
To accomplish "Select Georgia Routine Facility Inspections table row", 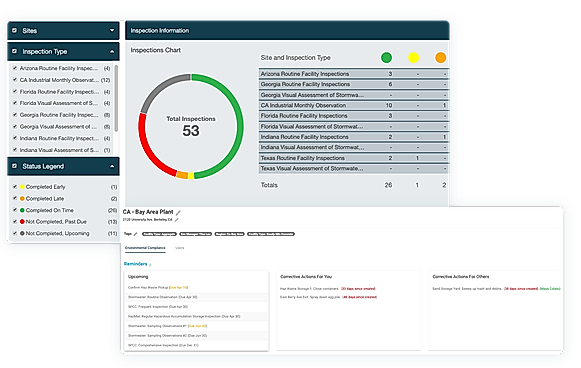I will pyautogui.click(x=353, y=84).
